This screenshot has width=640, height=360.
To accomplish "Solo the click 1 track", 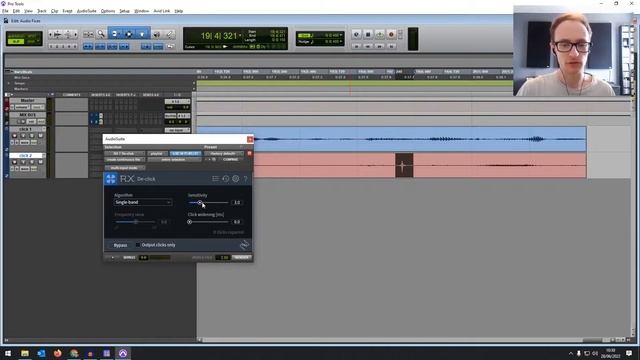I will click(x=32, y=136).
